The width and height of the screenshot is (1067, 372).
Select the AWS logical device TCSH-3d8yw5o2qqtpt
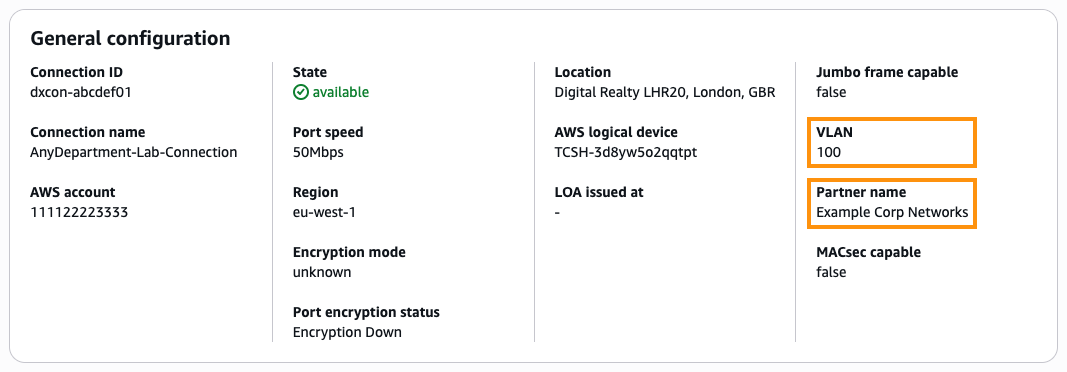click(625, 152)
